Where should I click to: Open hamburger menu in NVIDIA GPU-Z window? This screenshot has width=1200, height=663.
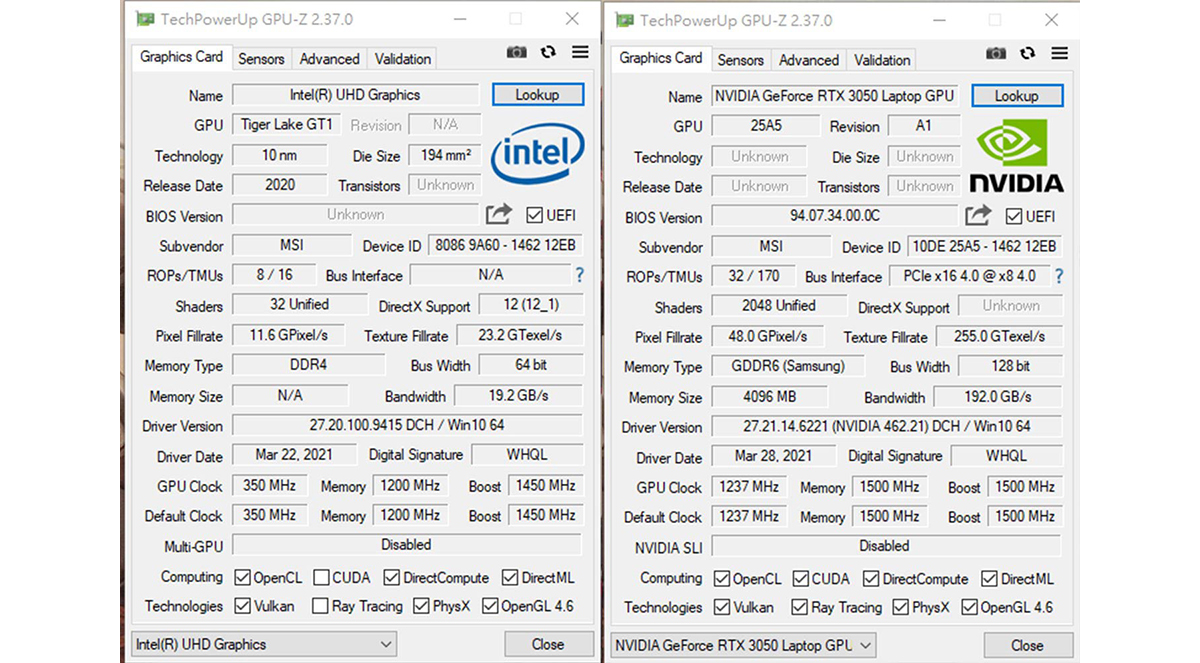[x=1060, y=54]
